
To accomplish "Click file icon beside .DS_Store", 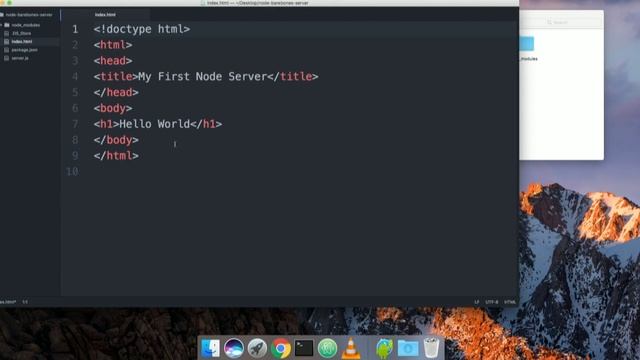I will 7,33.
